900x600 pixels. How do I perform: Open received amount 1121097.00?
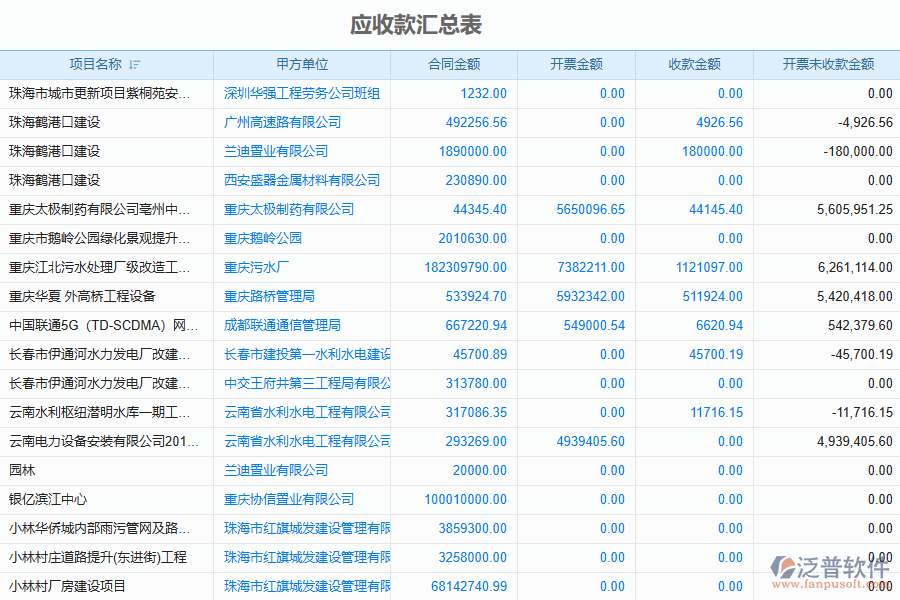(x=709, y=267)
